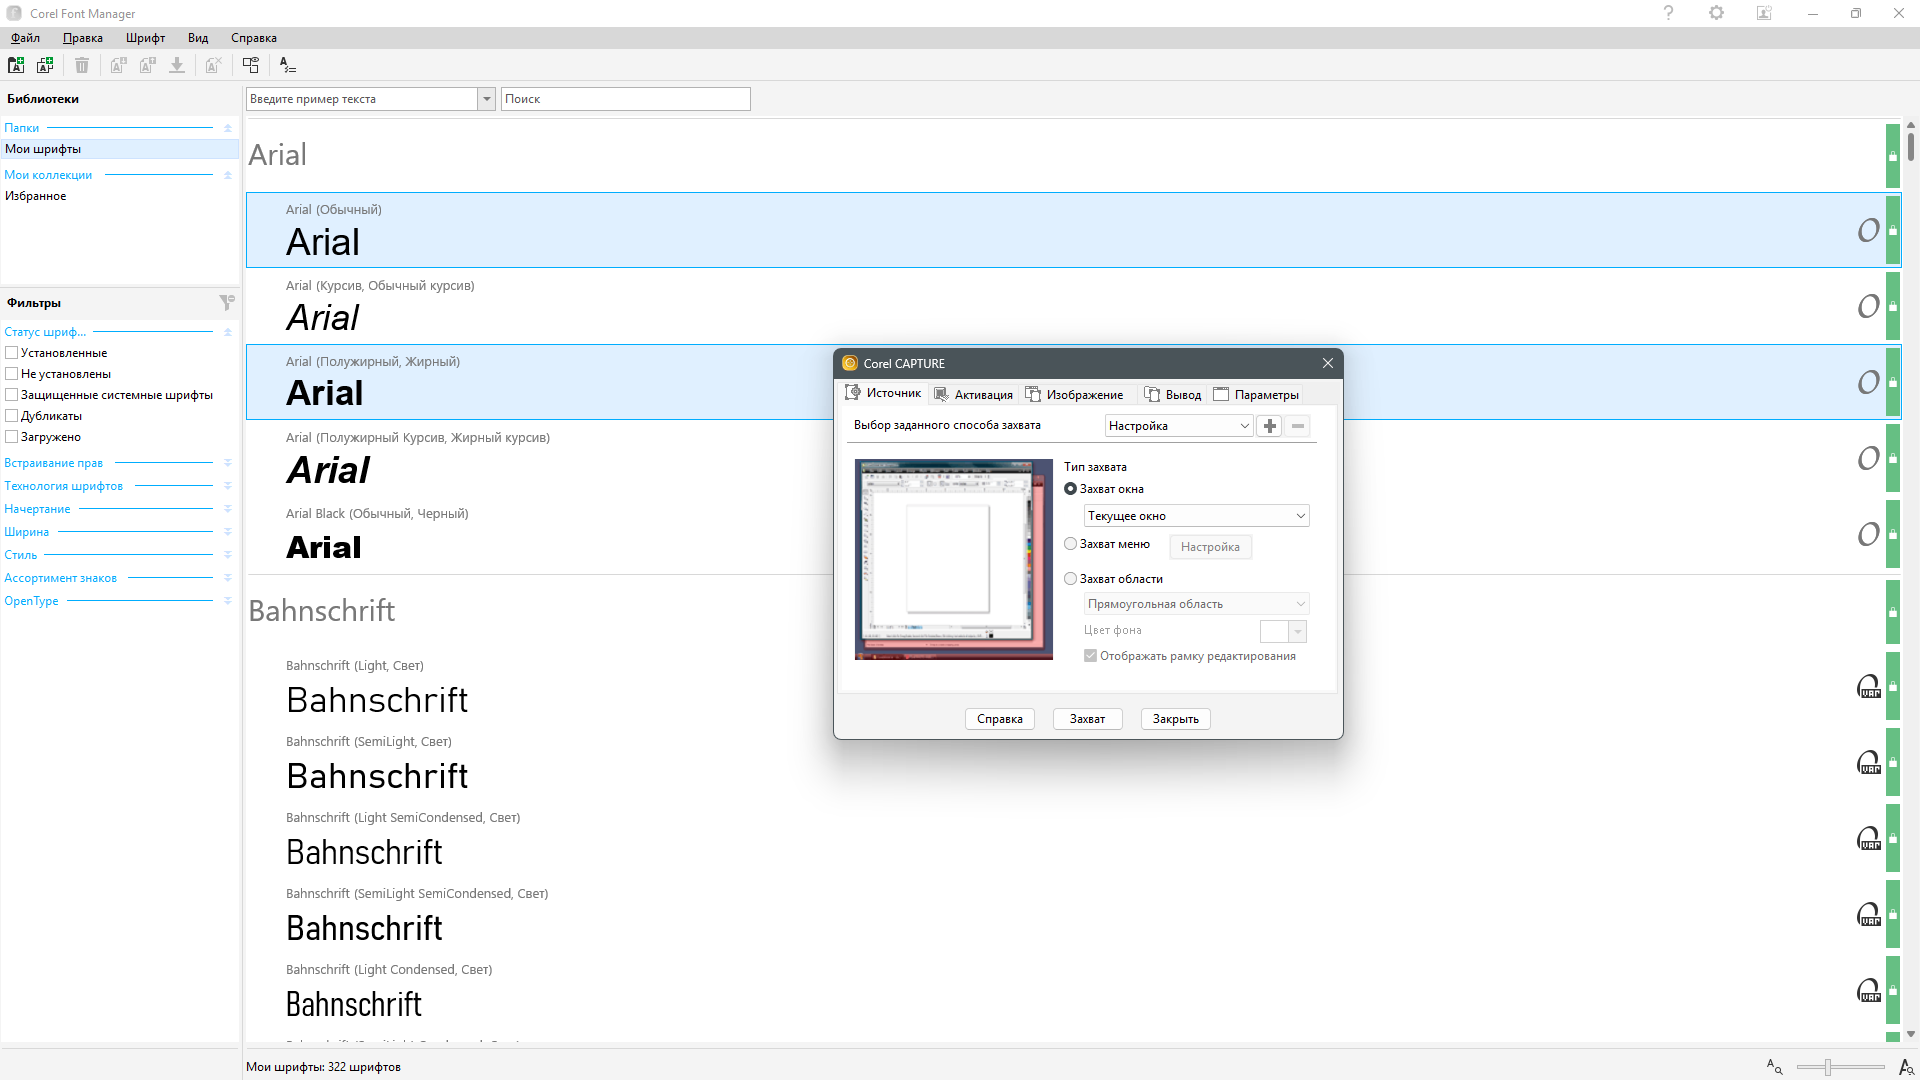
Task: Click the show libraries panel toolbar icon
Action: click(251, 65)
